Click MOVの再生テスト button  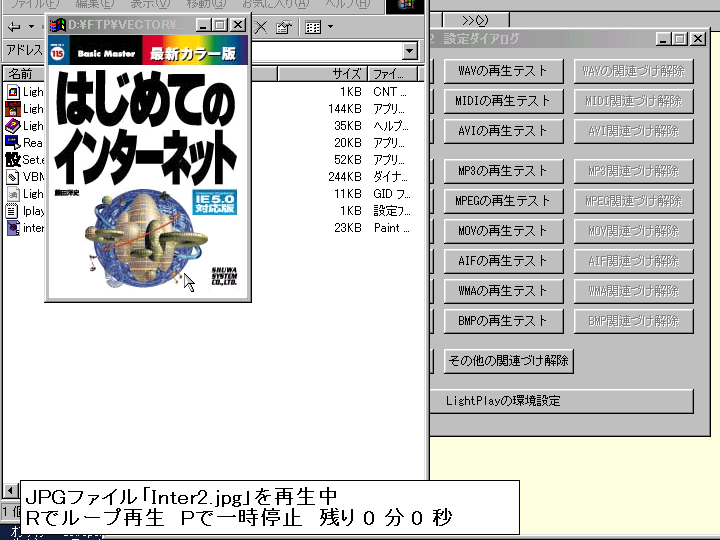(x=503, y=231)
